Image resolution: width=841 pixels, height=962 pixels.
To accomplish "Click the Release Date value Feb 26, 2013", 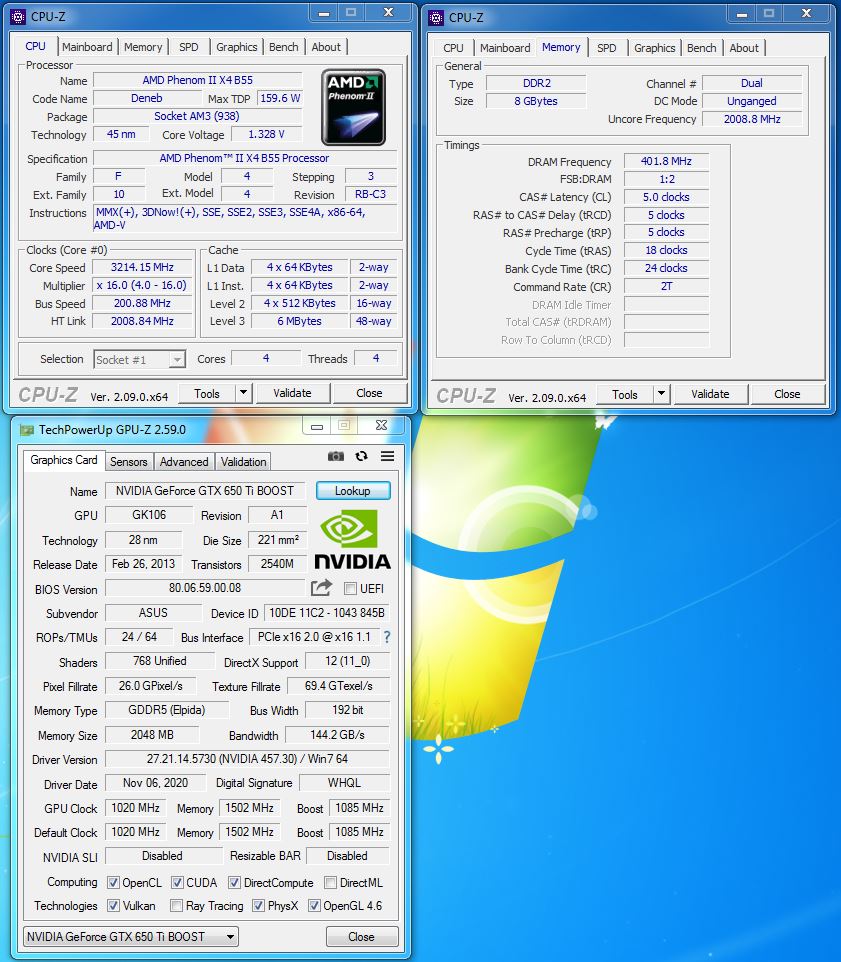I will [x=143, y=564].
